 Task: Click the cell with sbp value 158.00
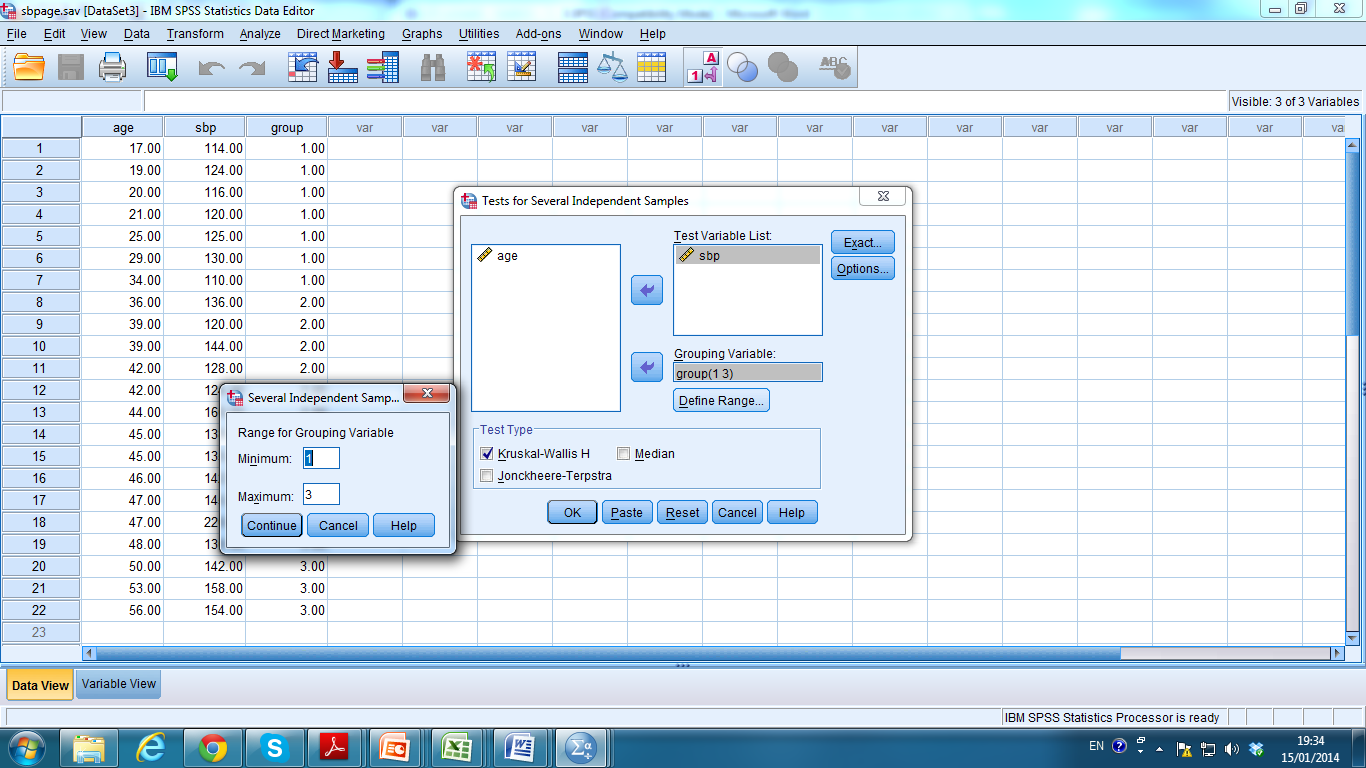[204, 588]
